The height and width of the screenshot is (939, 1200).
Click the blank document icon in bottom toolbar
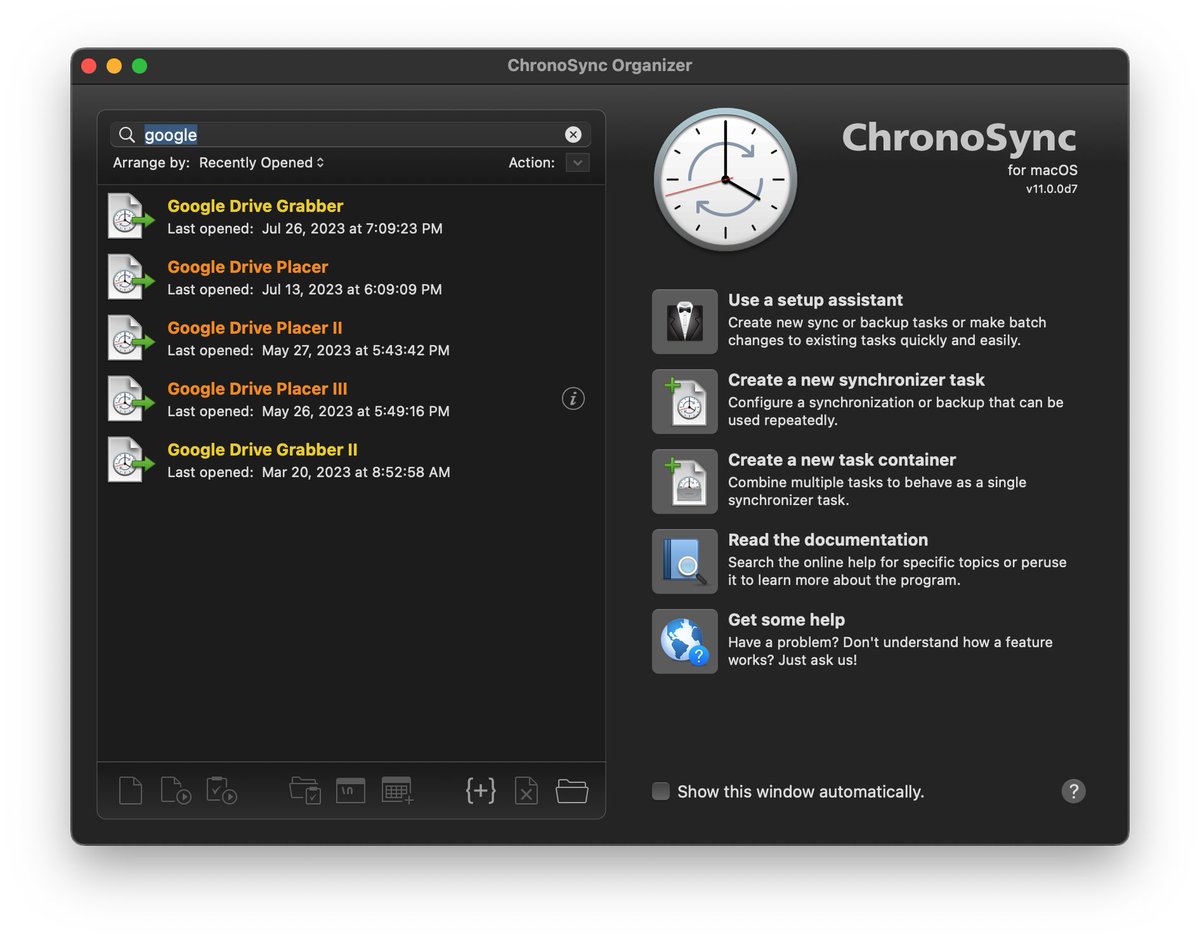(130, 791)
